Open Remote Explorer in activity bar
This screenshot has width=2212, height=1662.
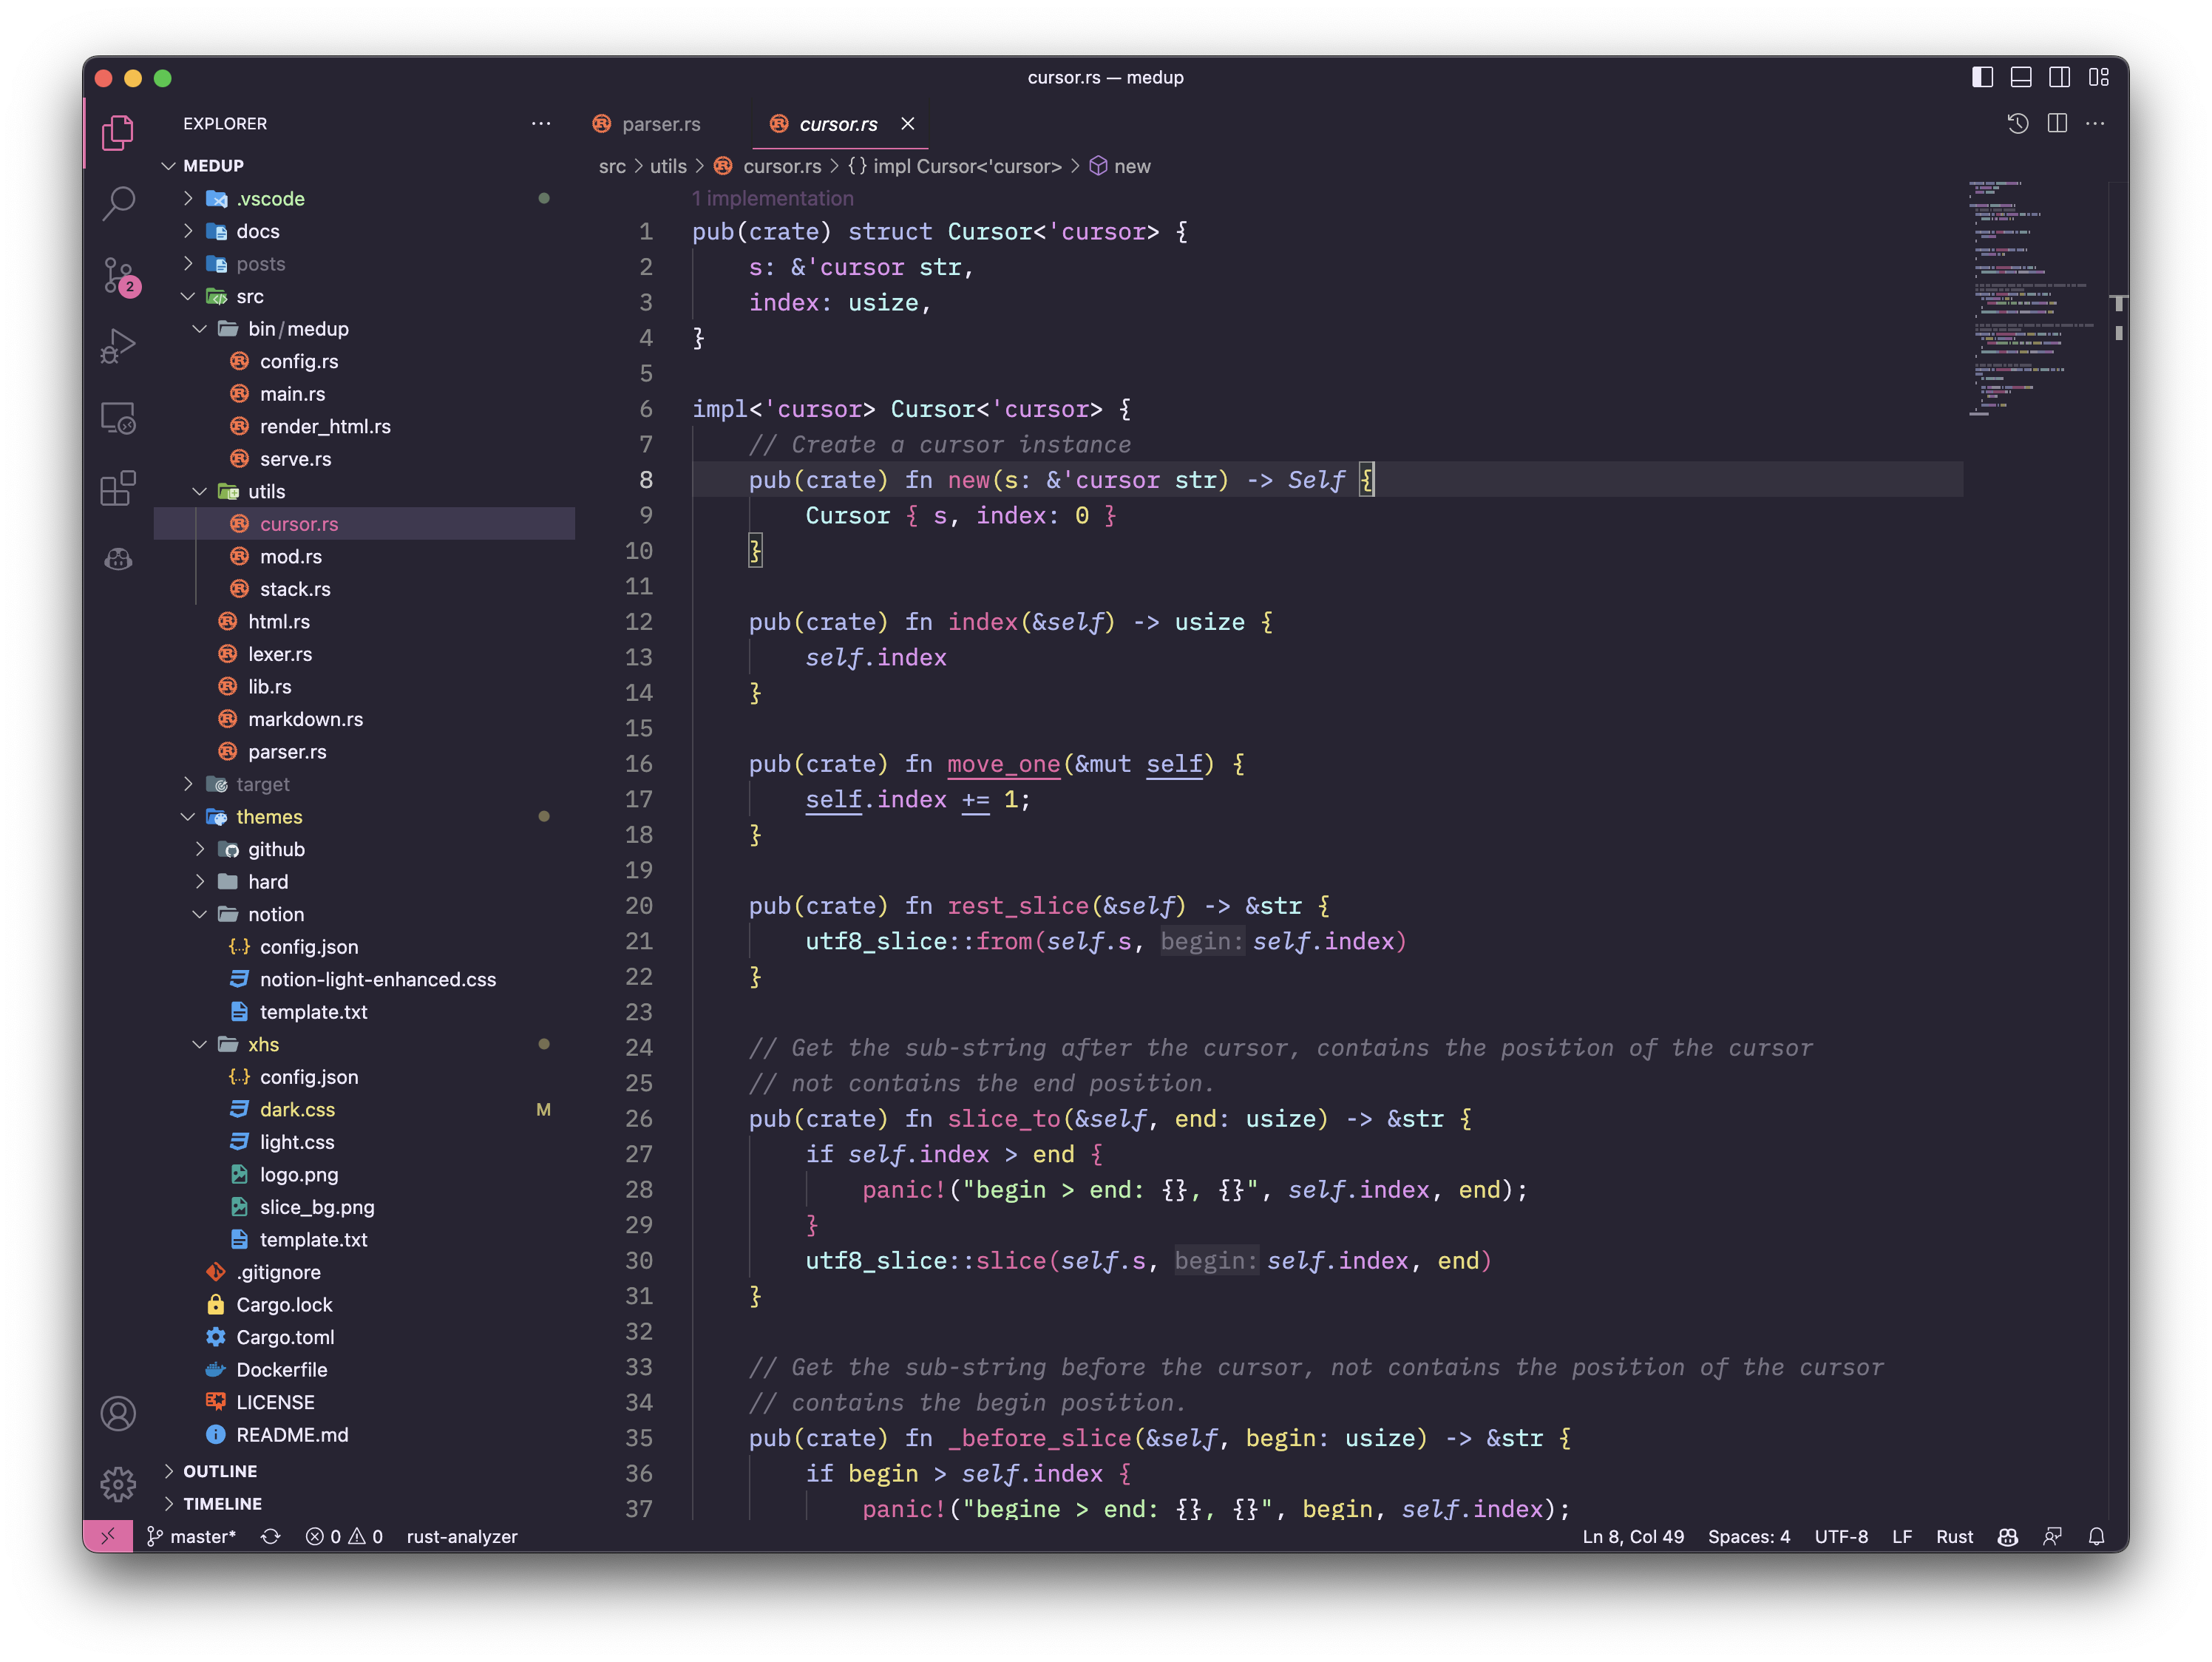118,418
